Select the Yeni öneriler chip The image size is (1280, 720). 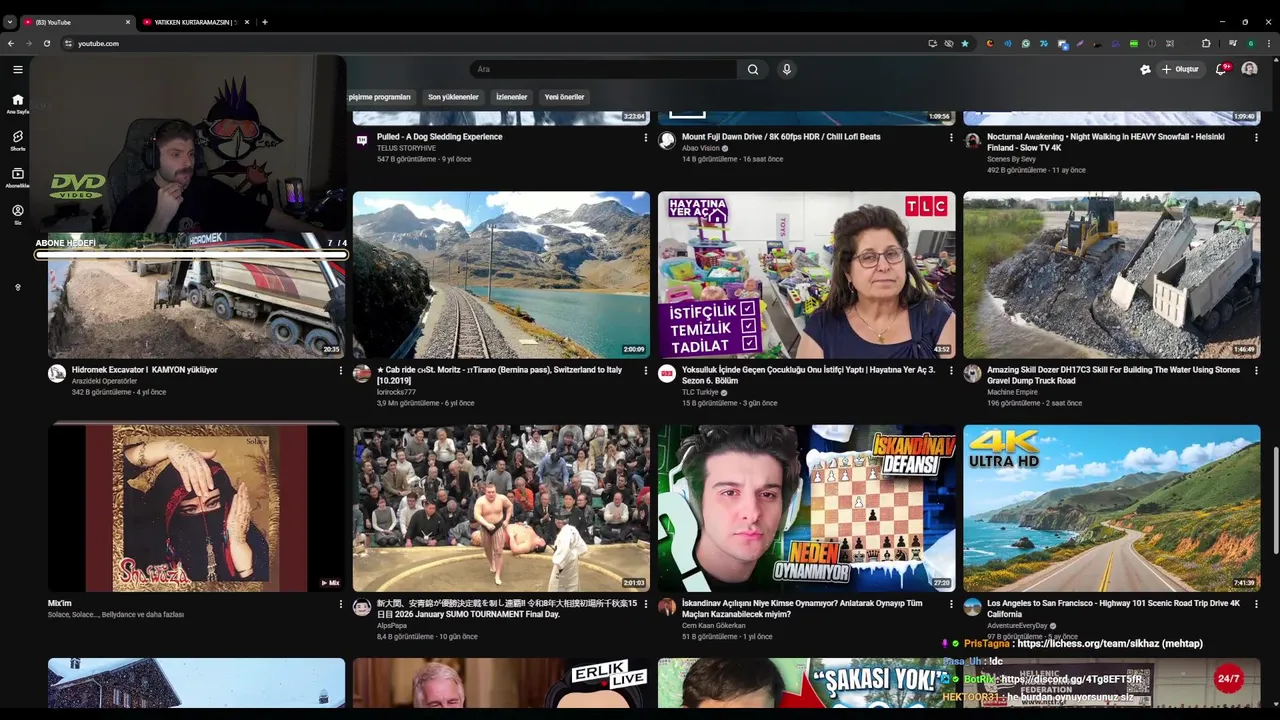coord(565,97)
